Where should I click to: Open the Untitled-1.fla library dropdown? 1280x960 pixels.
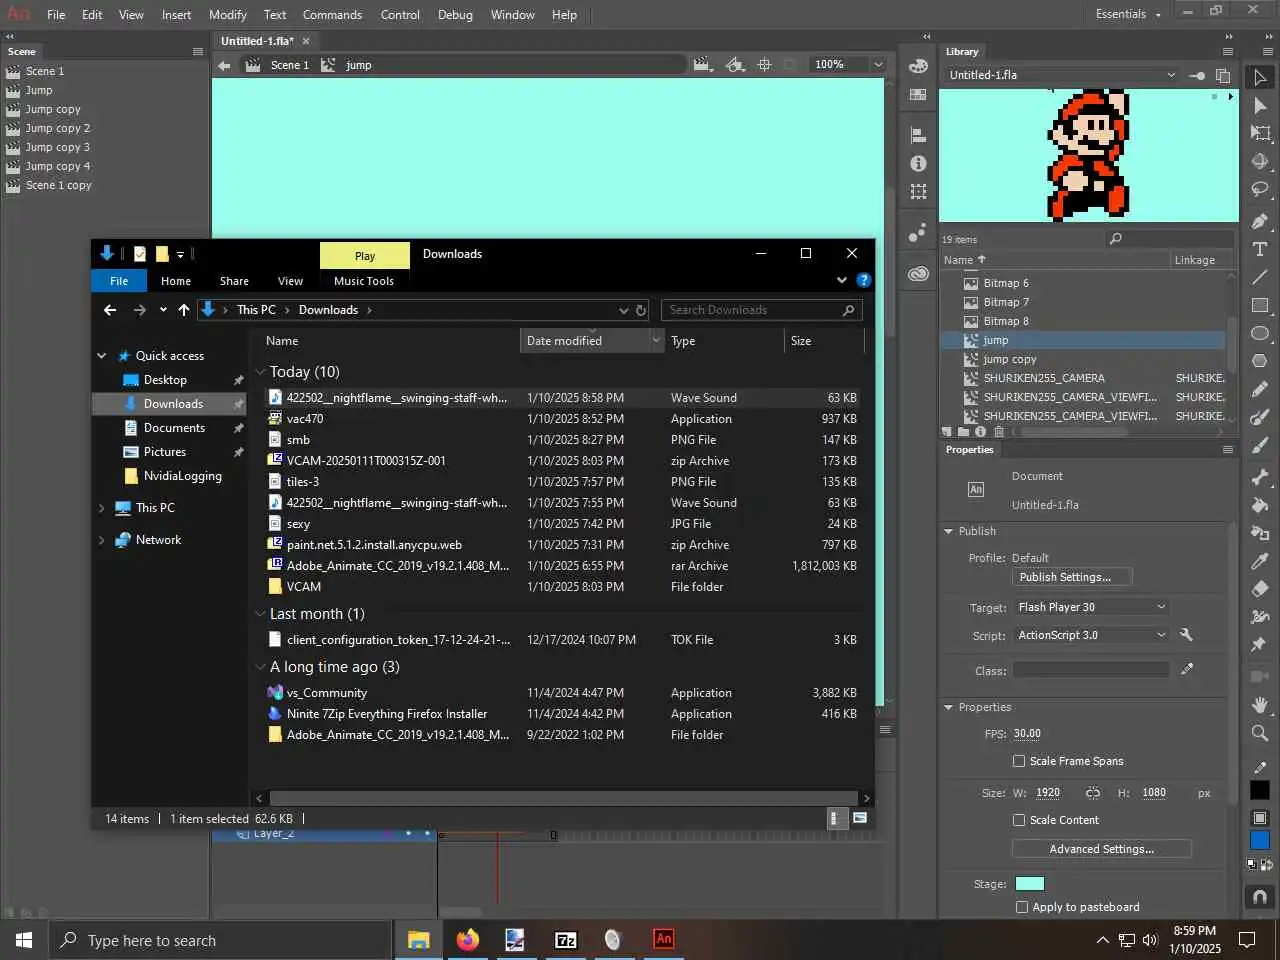click(1062, 75)
